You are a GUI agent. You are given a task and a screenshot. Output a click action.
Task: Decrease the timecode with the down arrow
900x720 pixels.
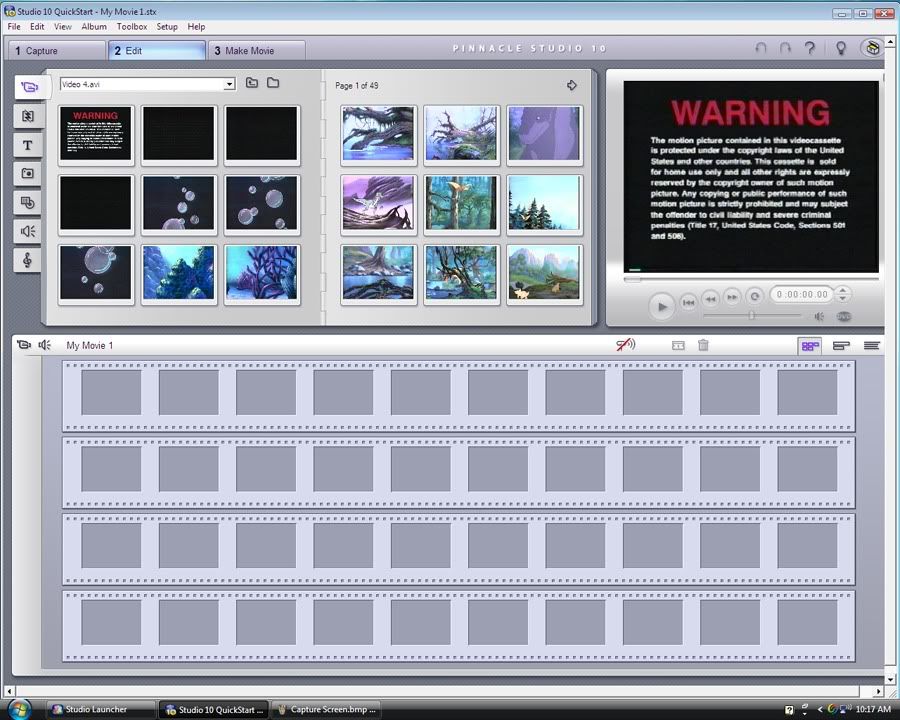tap(842, 299)
